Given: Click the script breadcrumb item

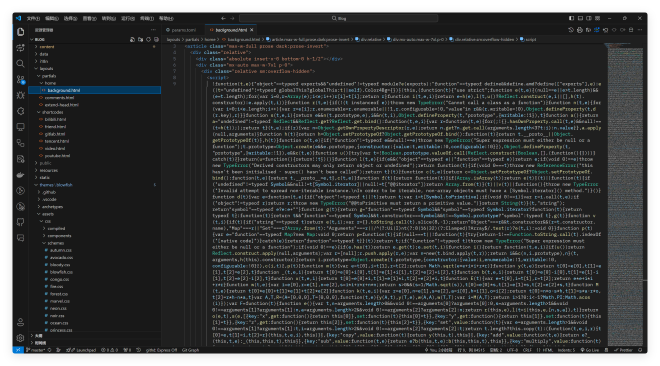Looking at the screenshot, I should tap(529, 40).
